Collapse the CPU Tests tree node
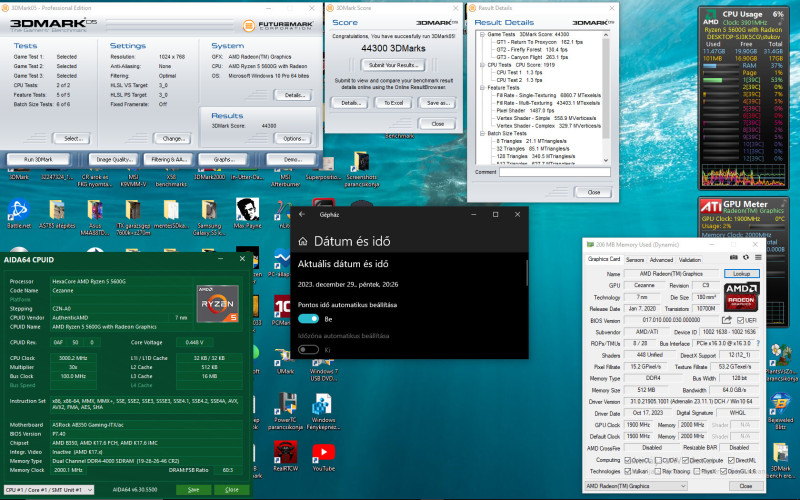 click(482, 65)
